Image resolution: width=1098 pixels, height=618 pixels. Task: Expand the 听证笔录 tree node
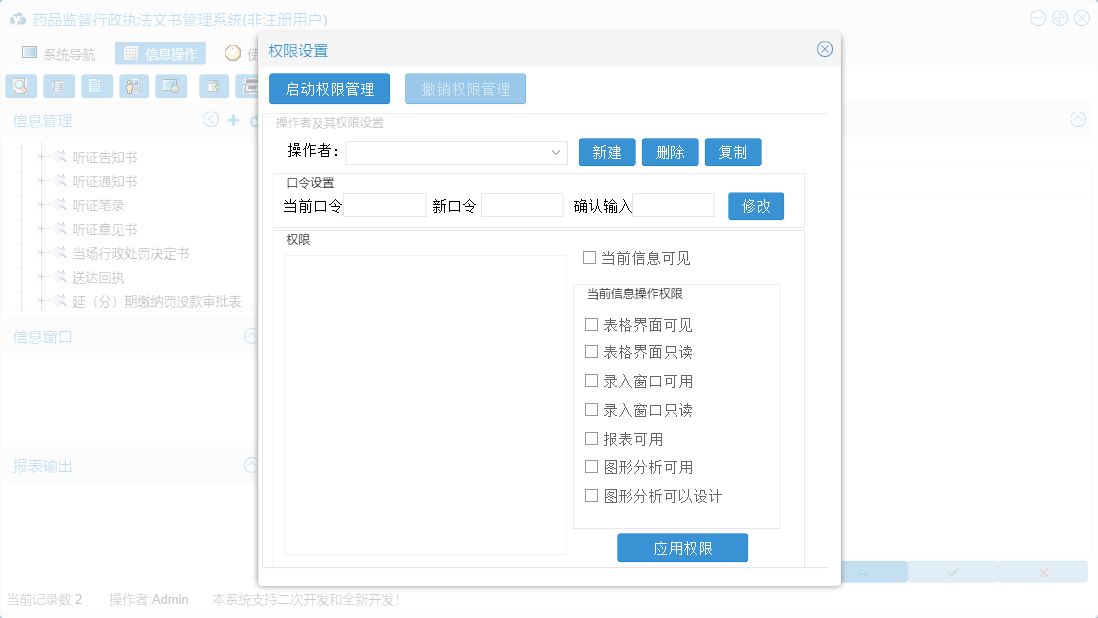[41, 205]
